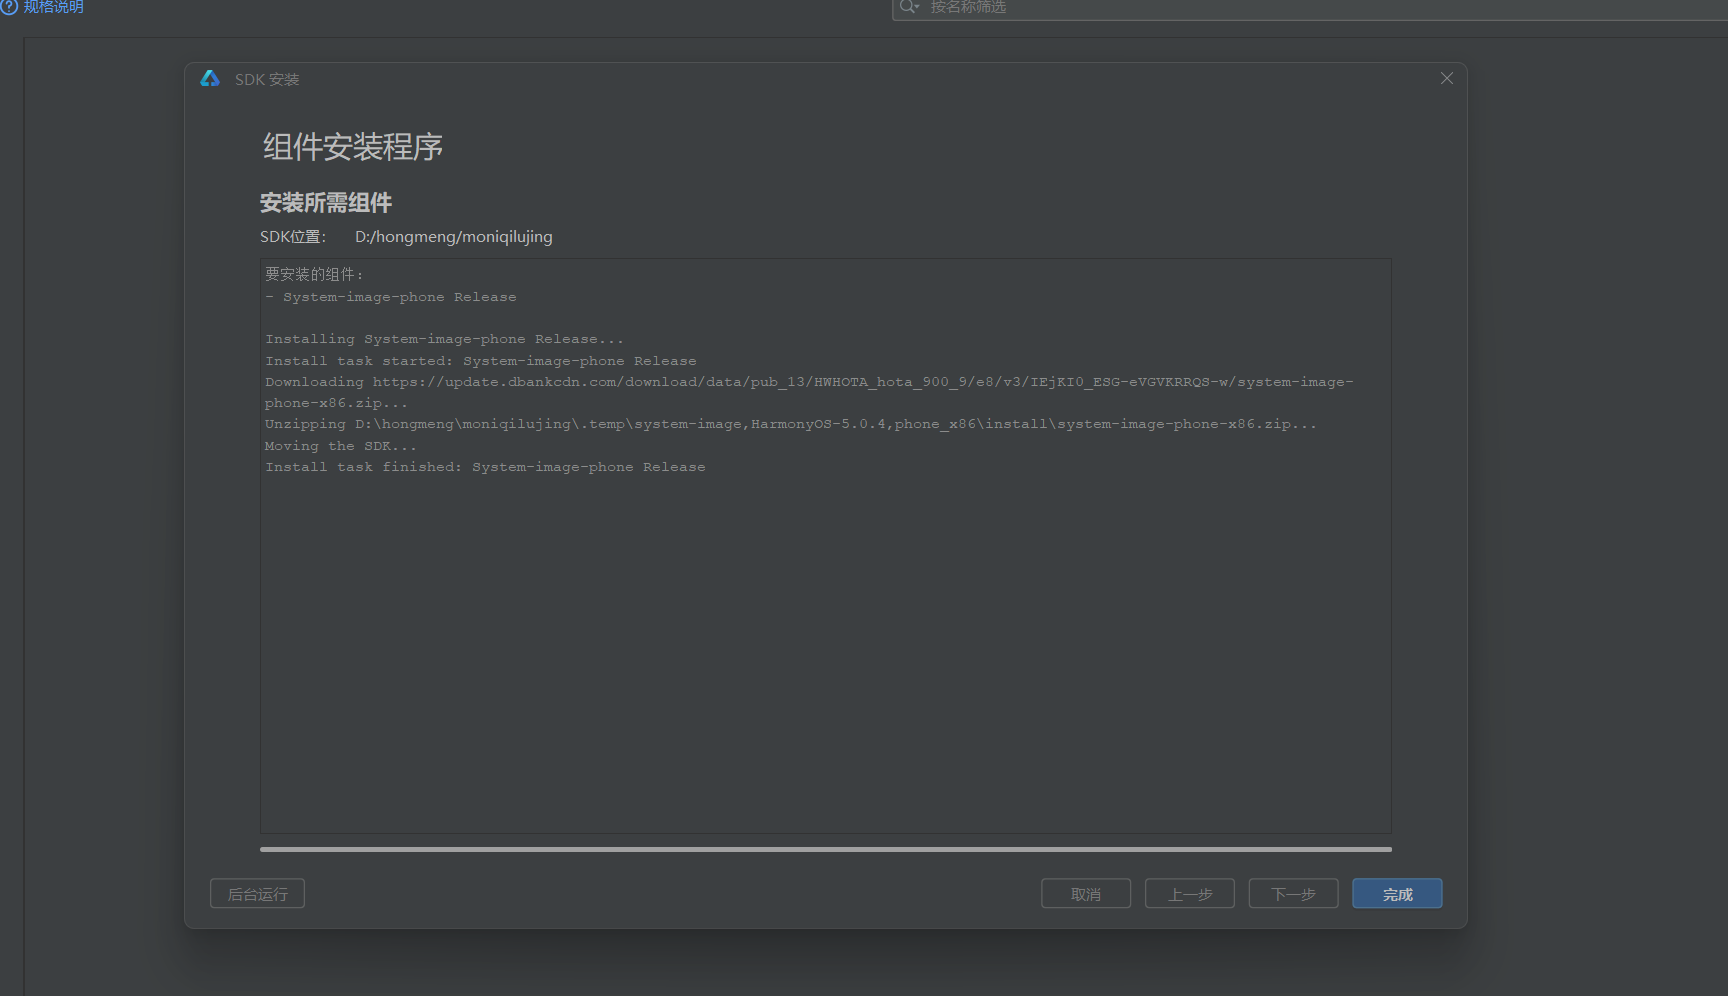Click the 'Moving the SDK...' log line
1728x996 pixels.
(x=341, y=446)
